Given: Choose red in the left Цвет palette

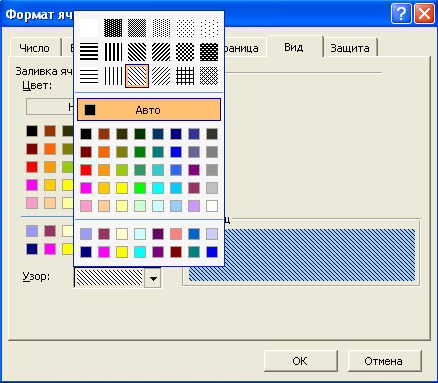Looking at the screenshot, I should 32,167.
